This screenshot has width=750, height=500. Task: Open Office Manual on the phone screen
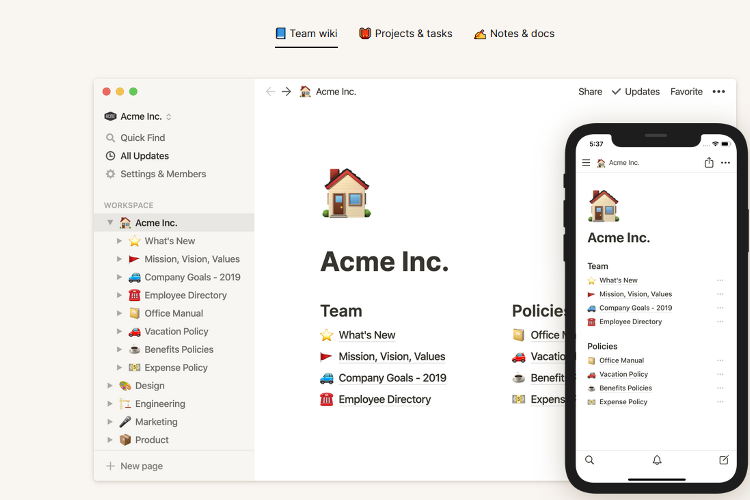[x=621, y=360]
